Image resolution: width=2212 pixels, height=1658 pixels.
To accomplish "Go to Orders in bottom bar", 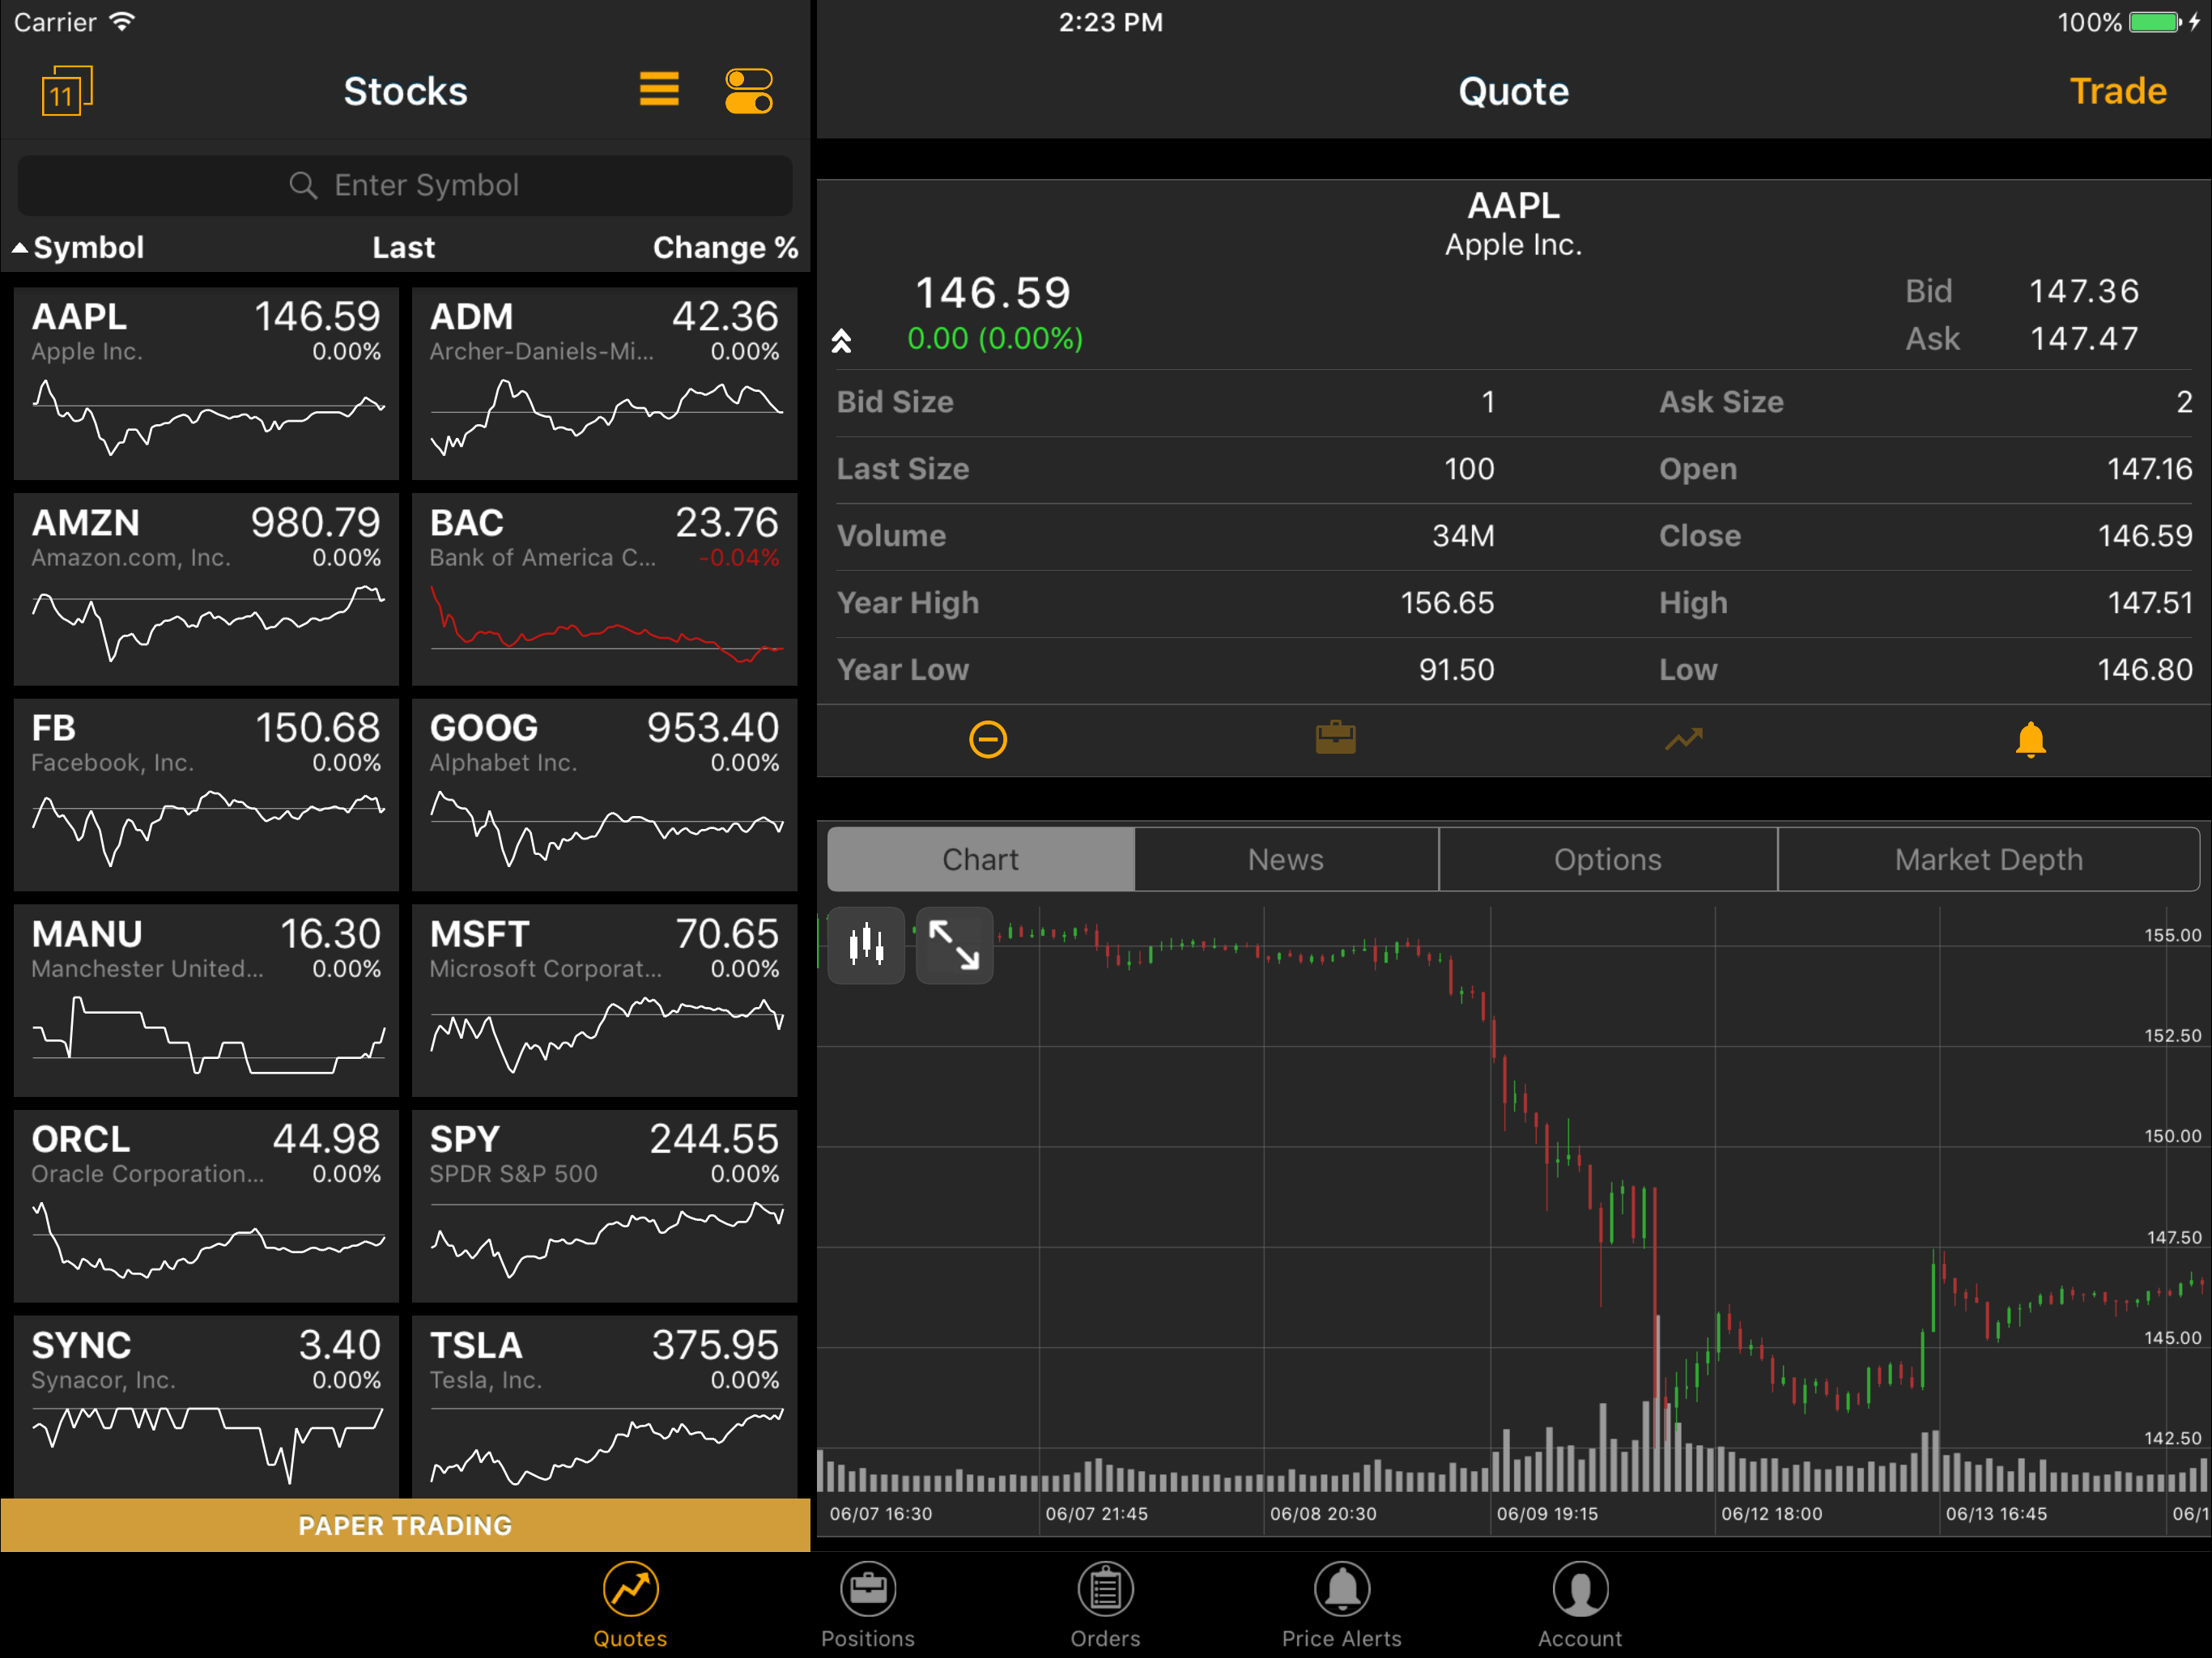I will [1105, 1604].
